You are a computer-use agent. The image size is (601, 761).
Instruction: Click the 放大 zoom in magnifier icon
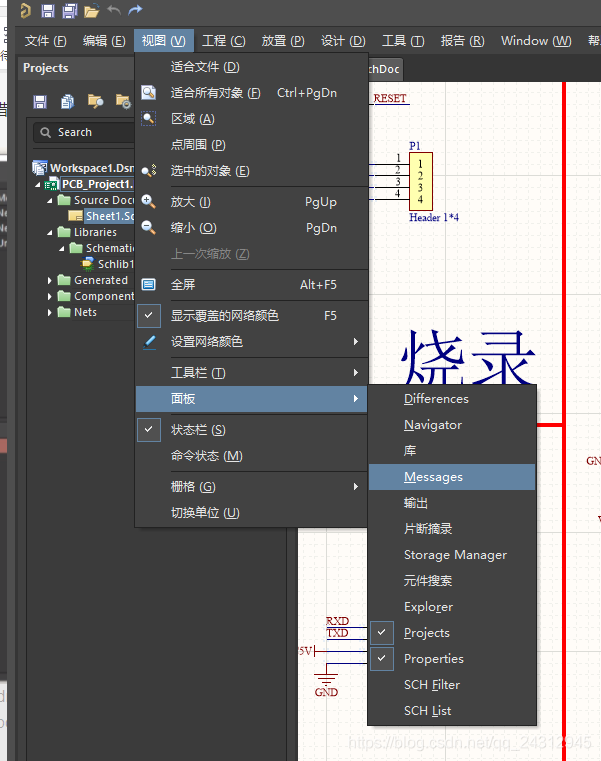pos(149,201)
